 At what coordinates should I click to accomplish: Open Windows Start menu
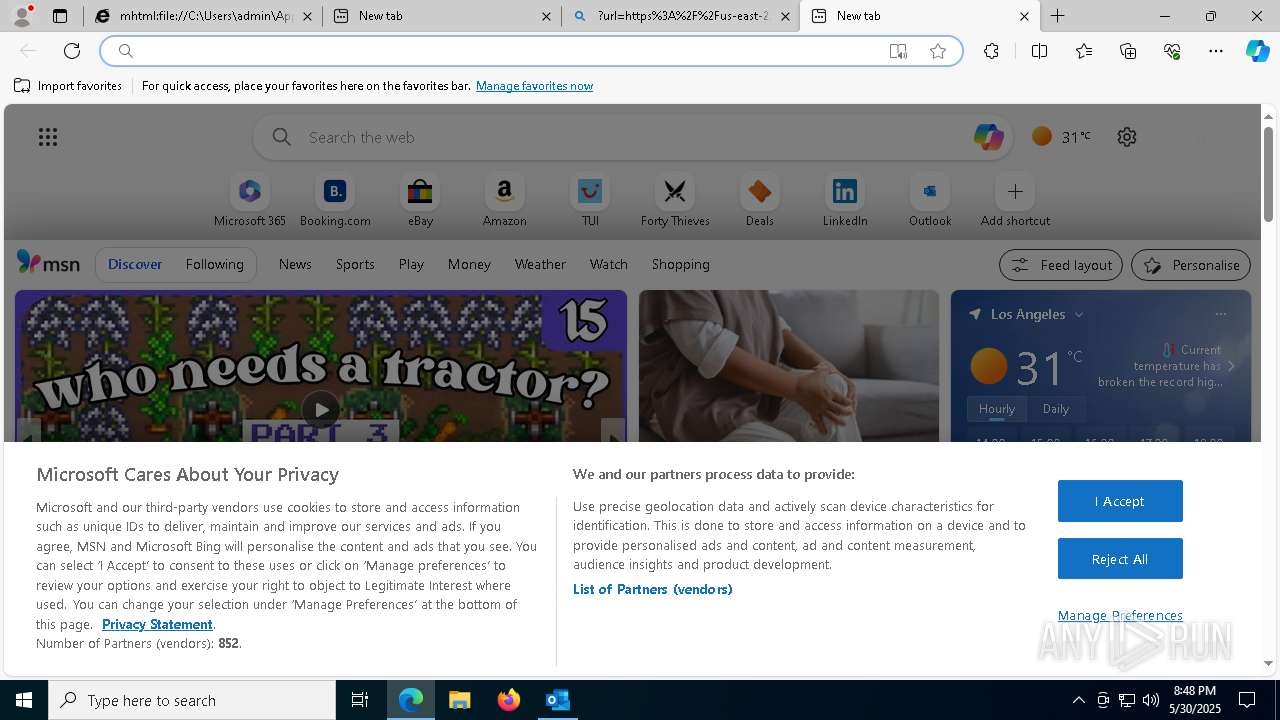(x=24, y=700)
